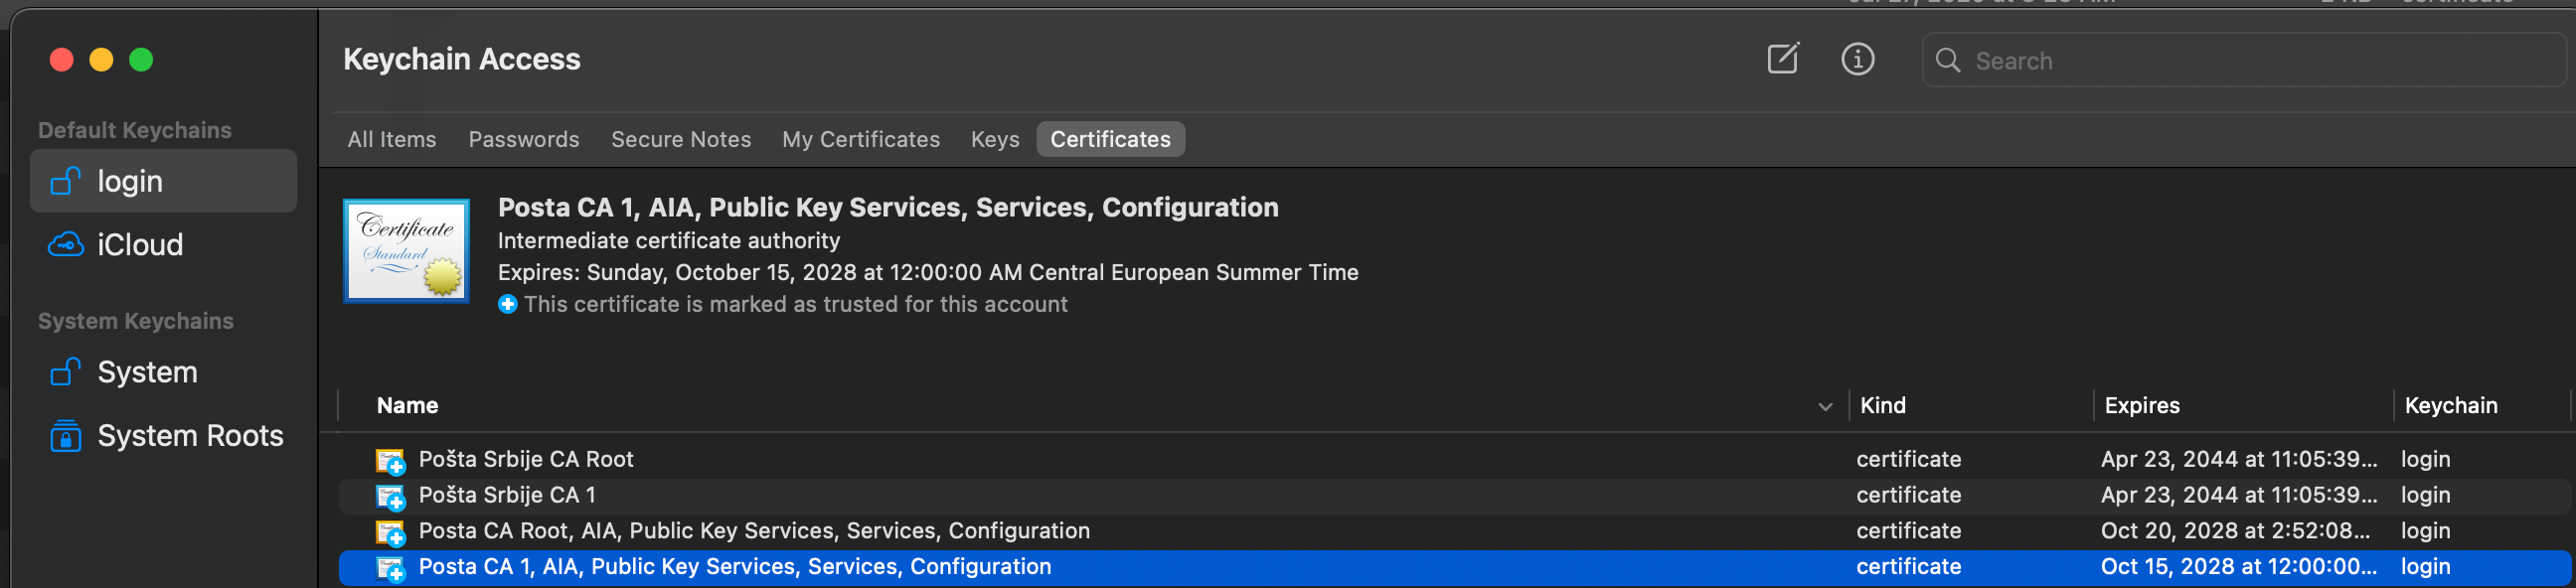This screenshot has width=2576, height=588.
Task: Sort list by Kind column header
Action: 1882,406
